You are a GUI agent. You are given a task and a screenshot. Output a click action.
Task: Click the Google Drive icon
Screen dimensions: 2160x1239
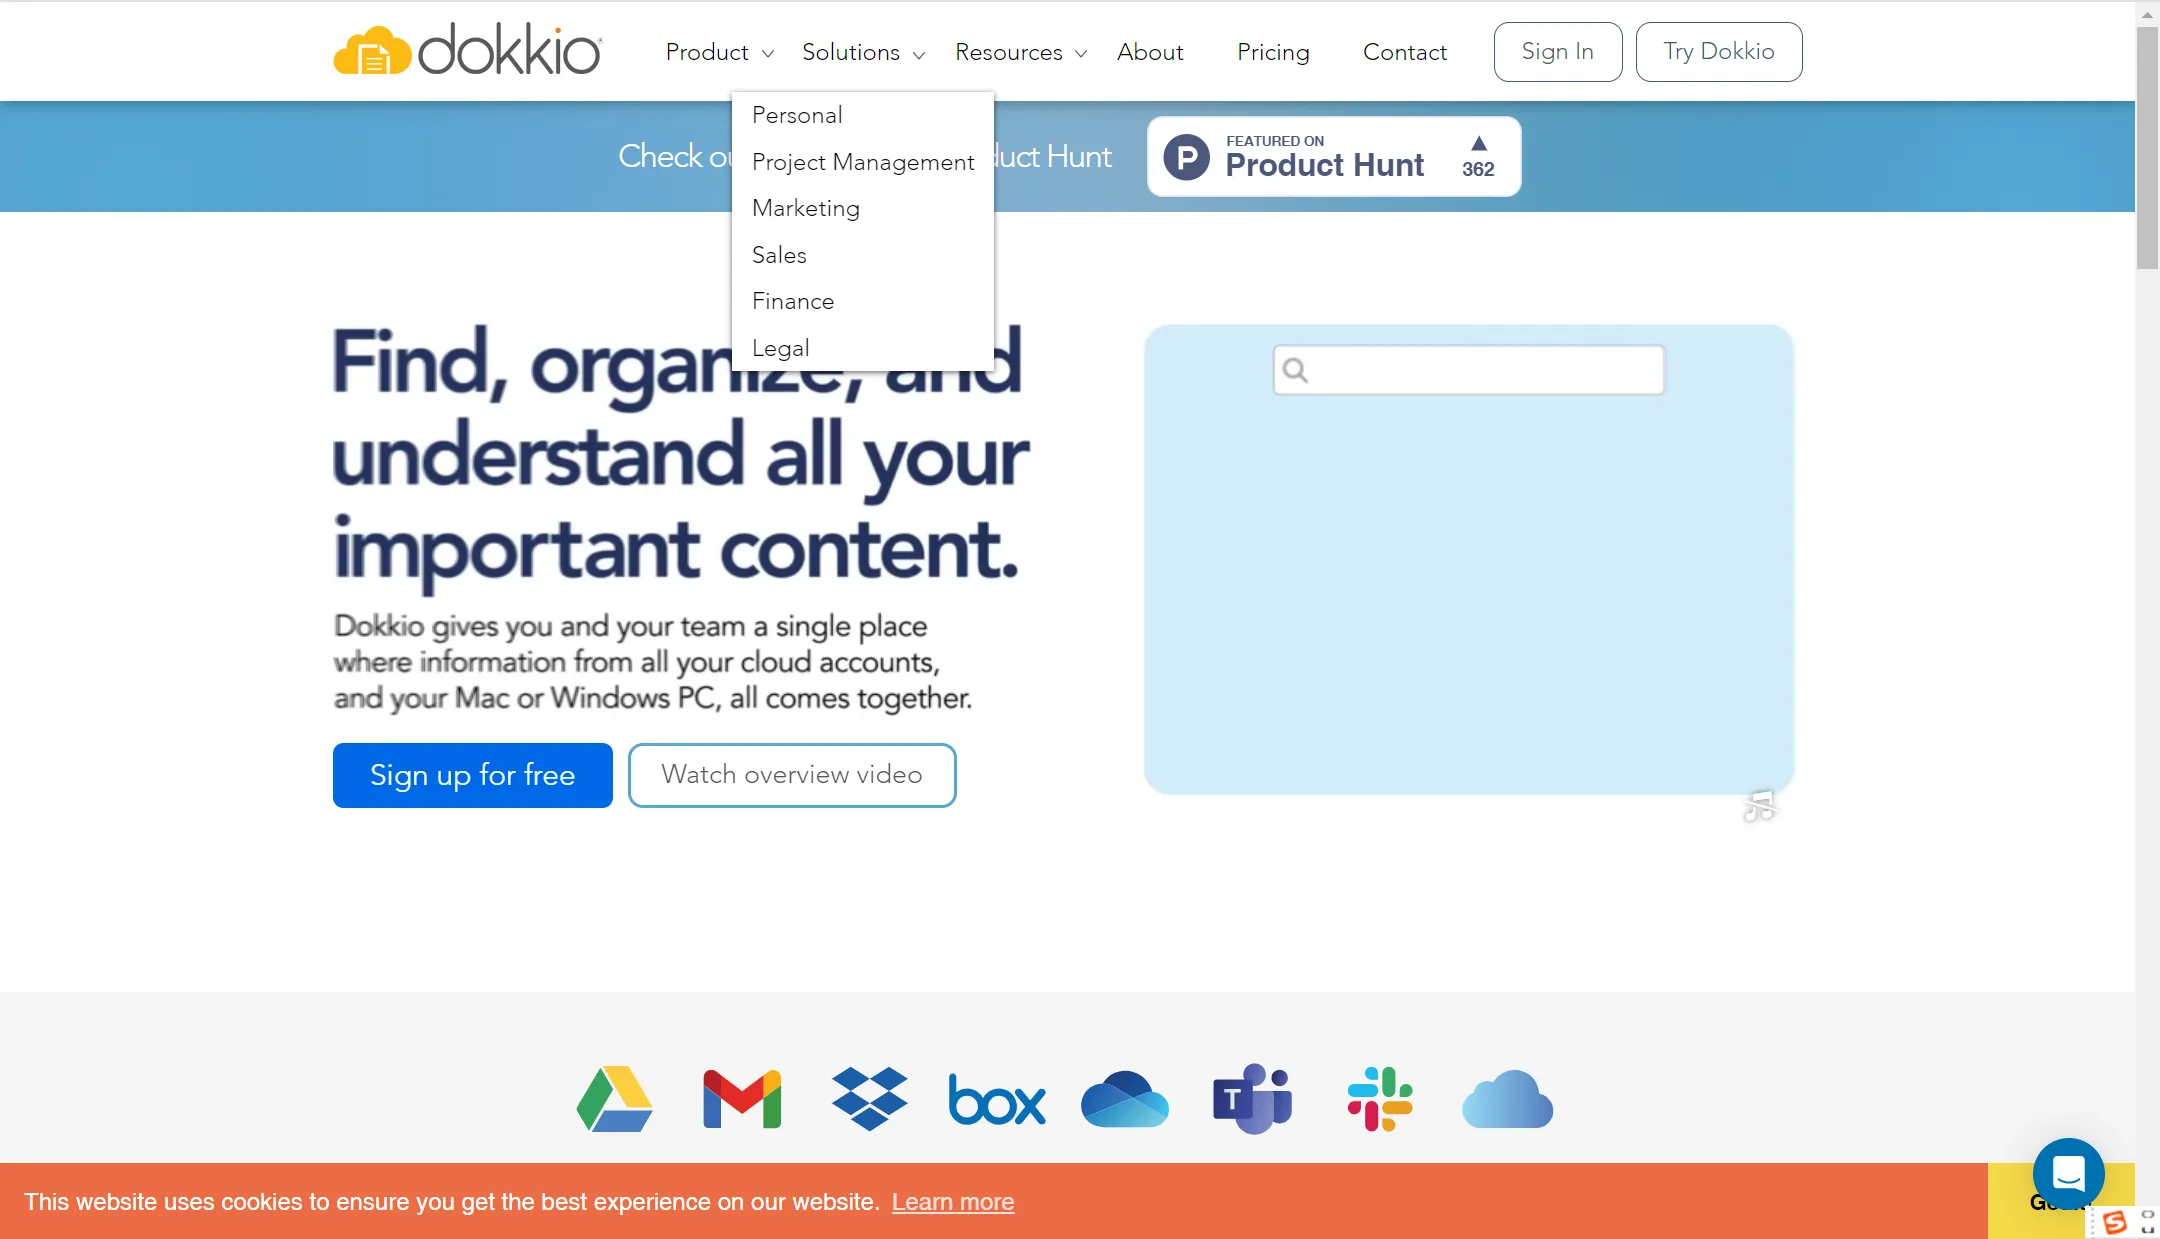pos(615,1099)
